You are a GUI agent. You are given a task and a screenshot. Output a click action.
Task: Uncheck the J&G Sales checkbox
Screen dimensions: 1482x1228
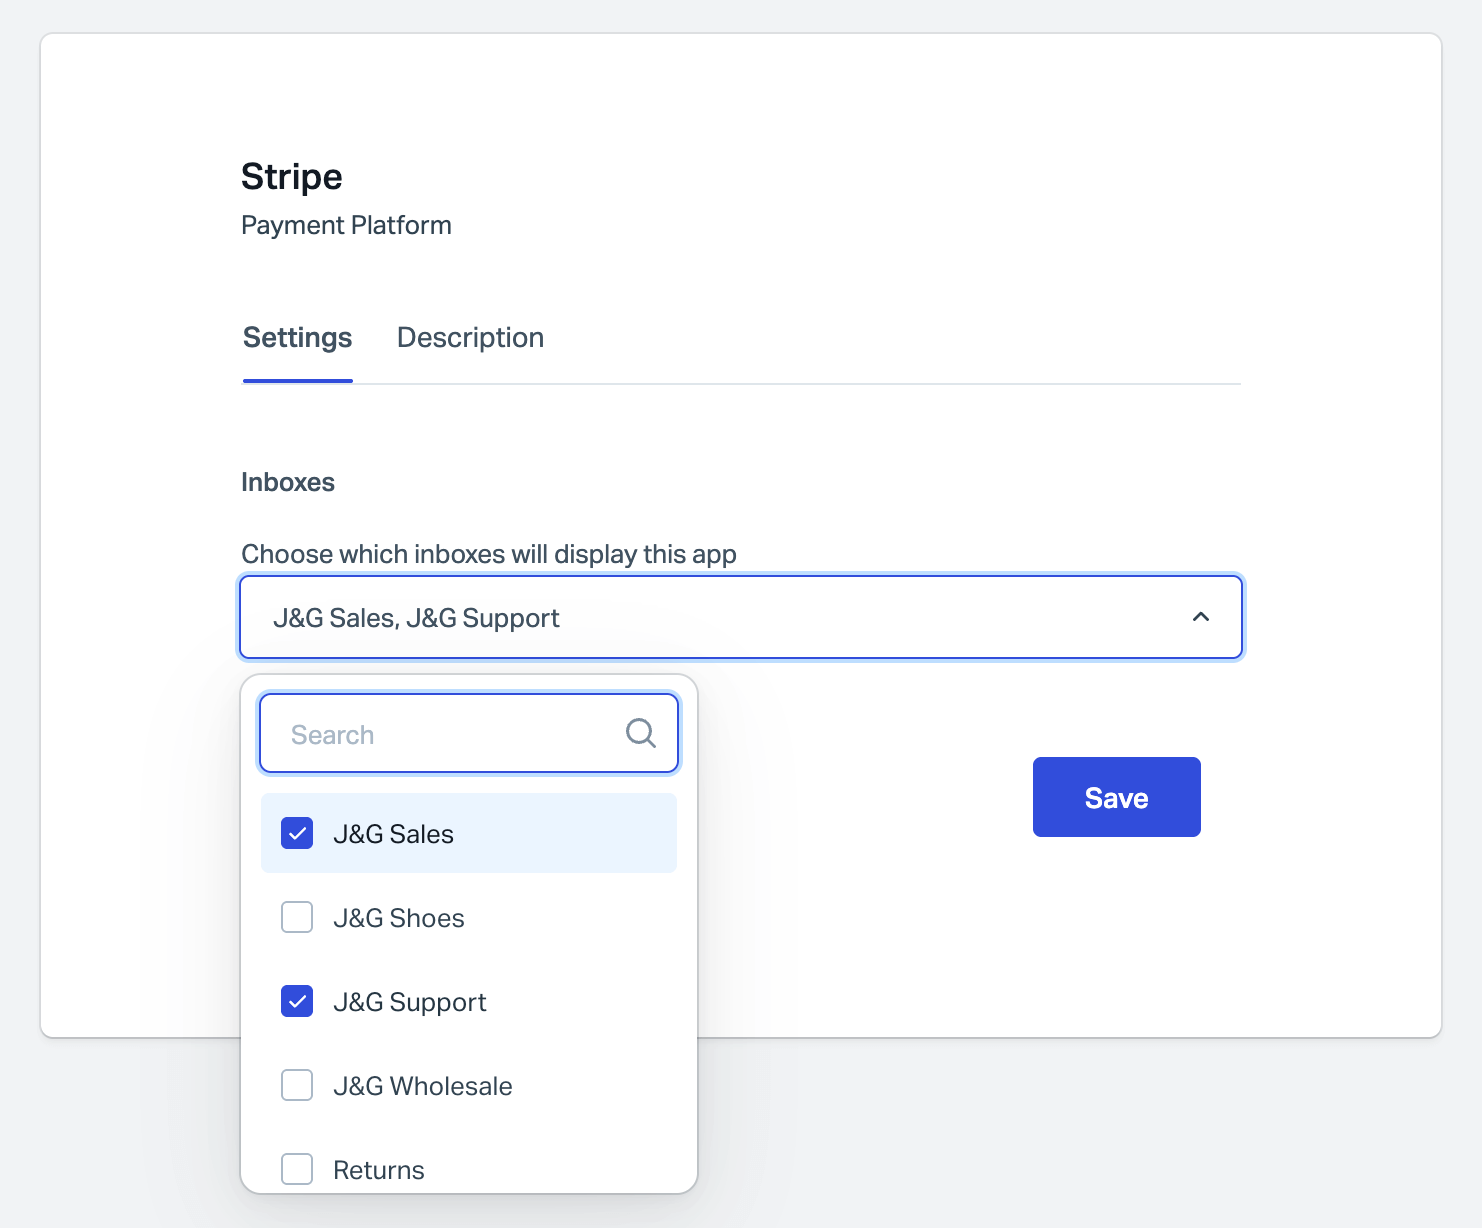click(x=297, y=833)
